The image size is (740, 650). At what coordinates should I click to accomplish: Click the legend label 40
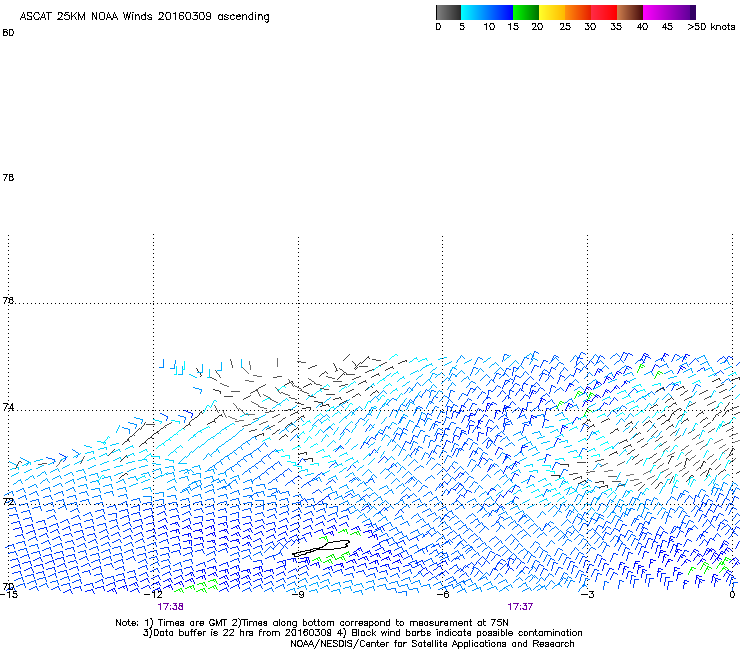pos(642,27)
